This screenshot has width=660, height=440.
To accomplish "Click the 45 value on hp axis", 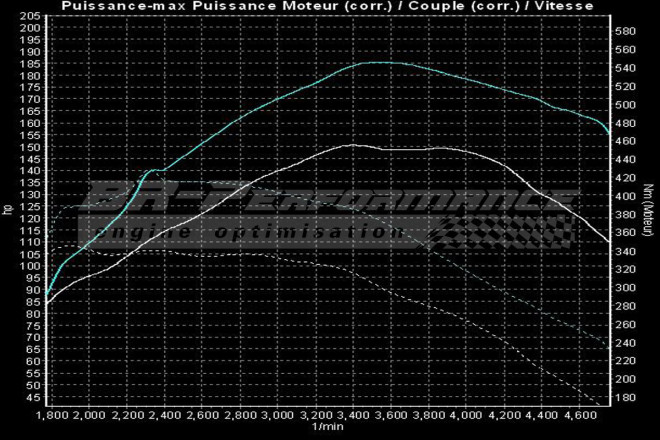I will point(32,397).
